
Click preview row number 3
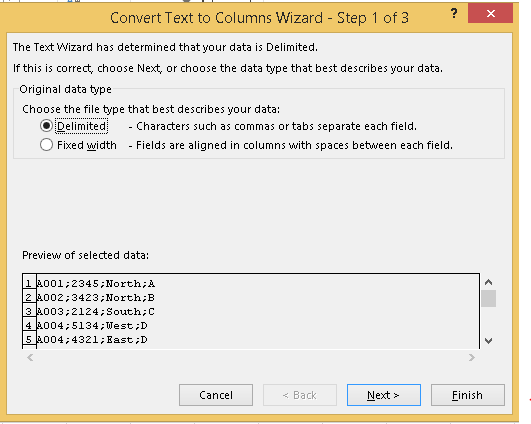pyautogui.click(x=29, y=312)
